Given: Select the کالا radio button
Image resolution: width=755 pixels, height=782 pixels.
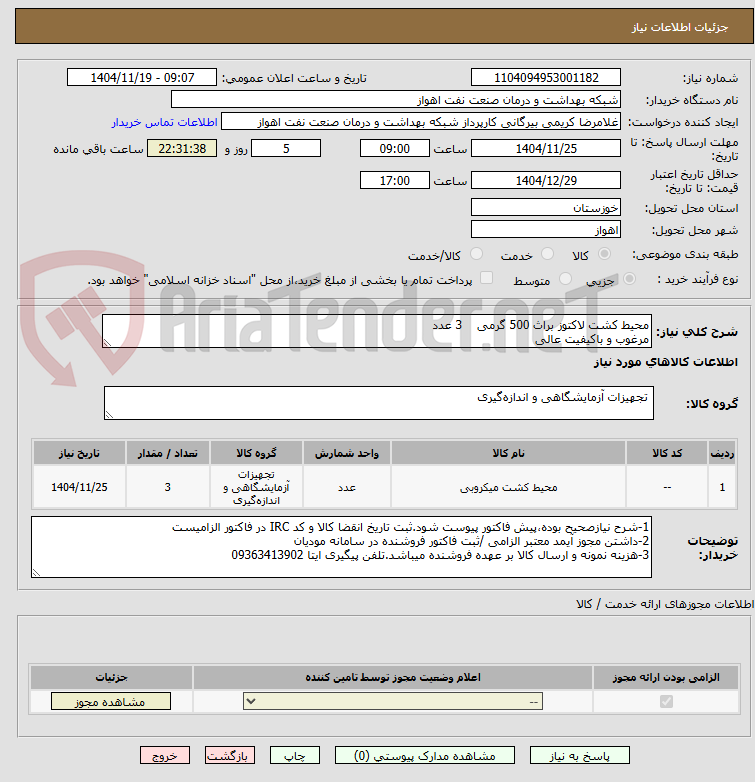Looking at the screenshot, I should pyautogui.click(x=604, y=254).
